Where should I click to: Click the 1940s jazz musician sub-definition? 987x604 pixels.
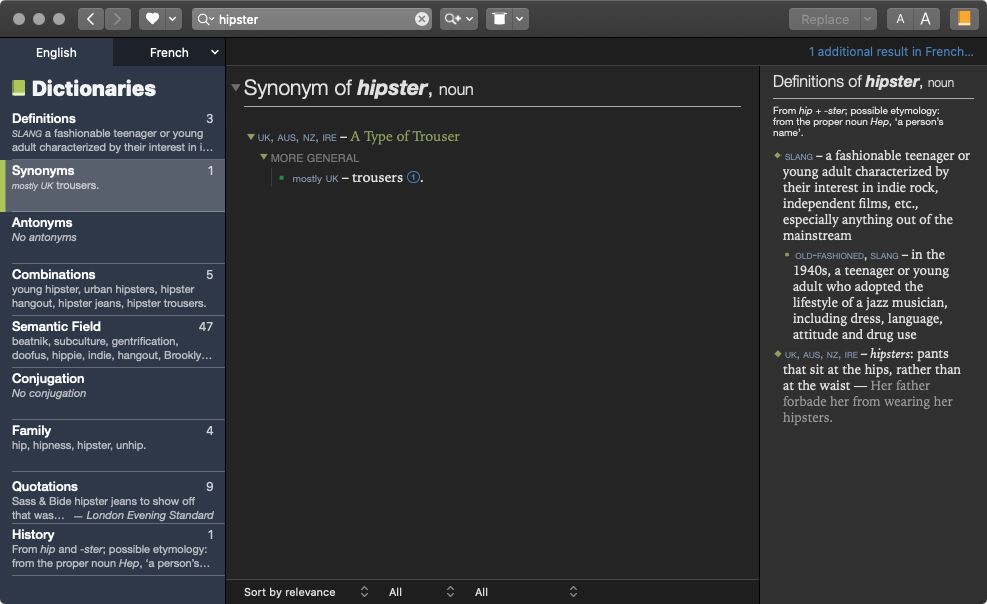(871, 294)
